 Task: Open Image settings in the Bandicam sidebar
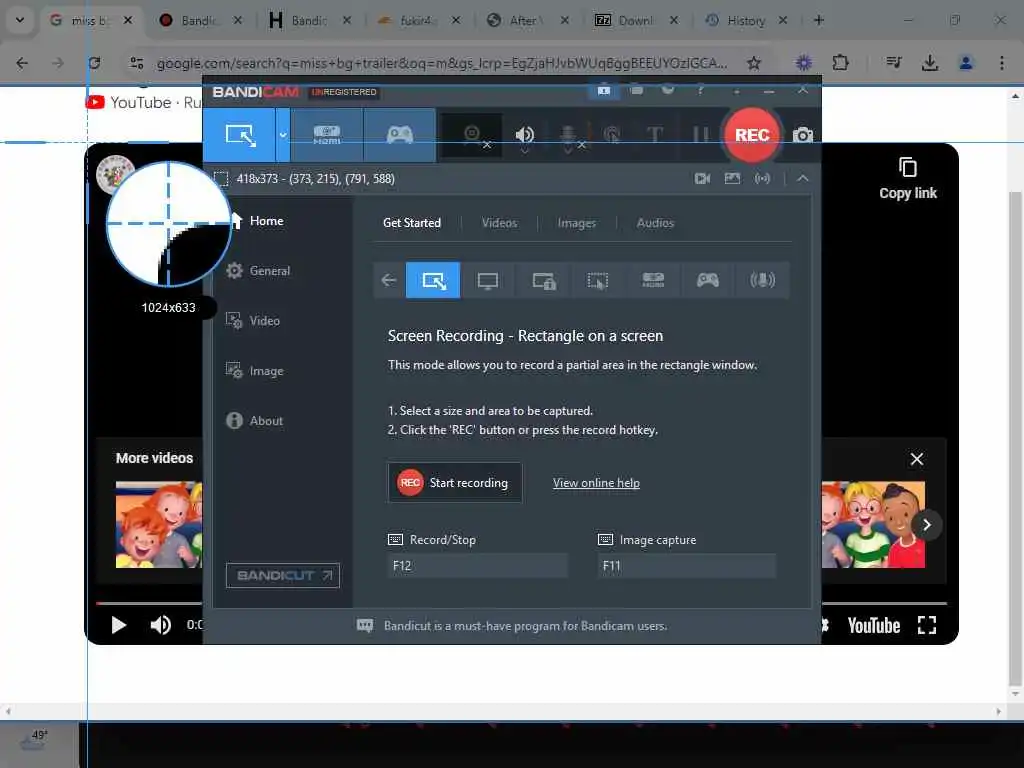pyautogui.click(x=255, y=370)
